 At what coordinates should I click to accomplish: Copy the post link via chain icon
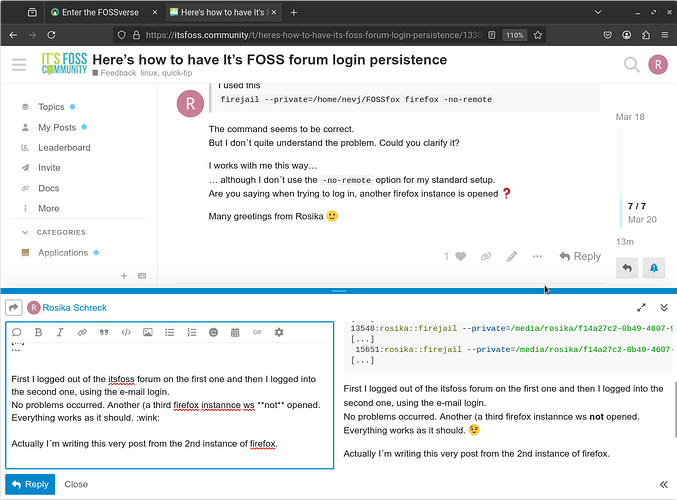pos(486,256)
